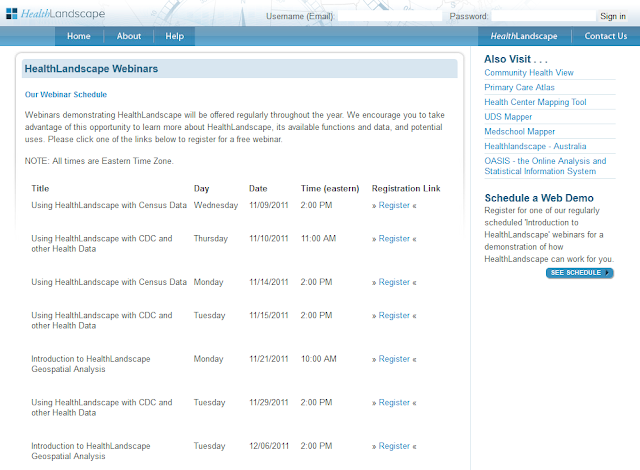Register for 11/10/2011 CDC webinar
640x470 pixels.
[x=394, y=239]
